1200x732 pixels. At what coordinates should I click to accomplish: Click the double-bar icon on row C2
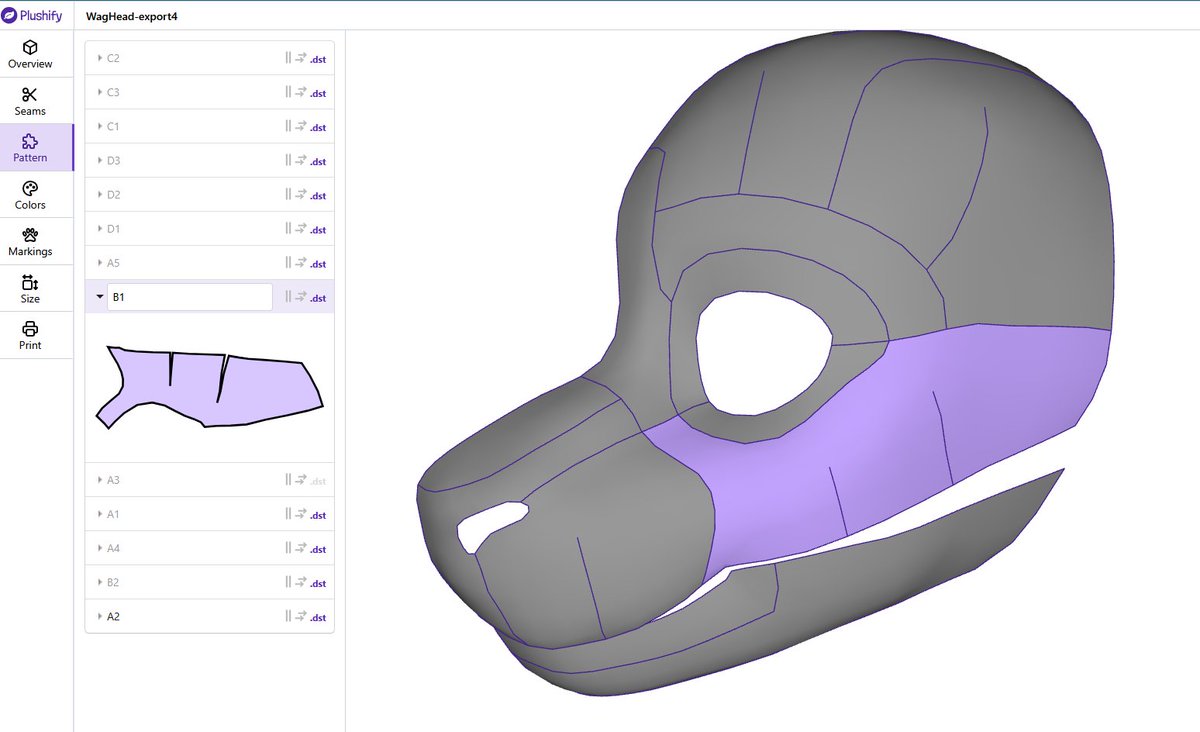[288, 58]
